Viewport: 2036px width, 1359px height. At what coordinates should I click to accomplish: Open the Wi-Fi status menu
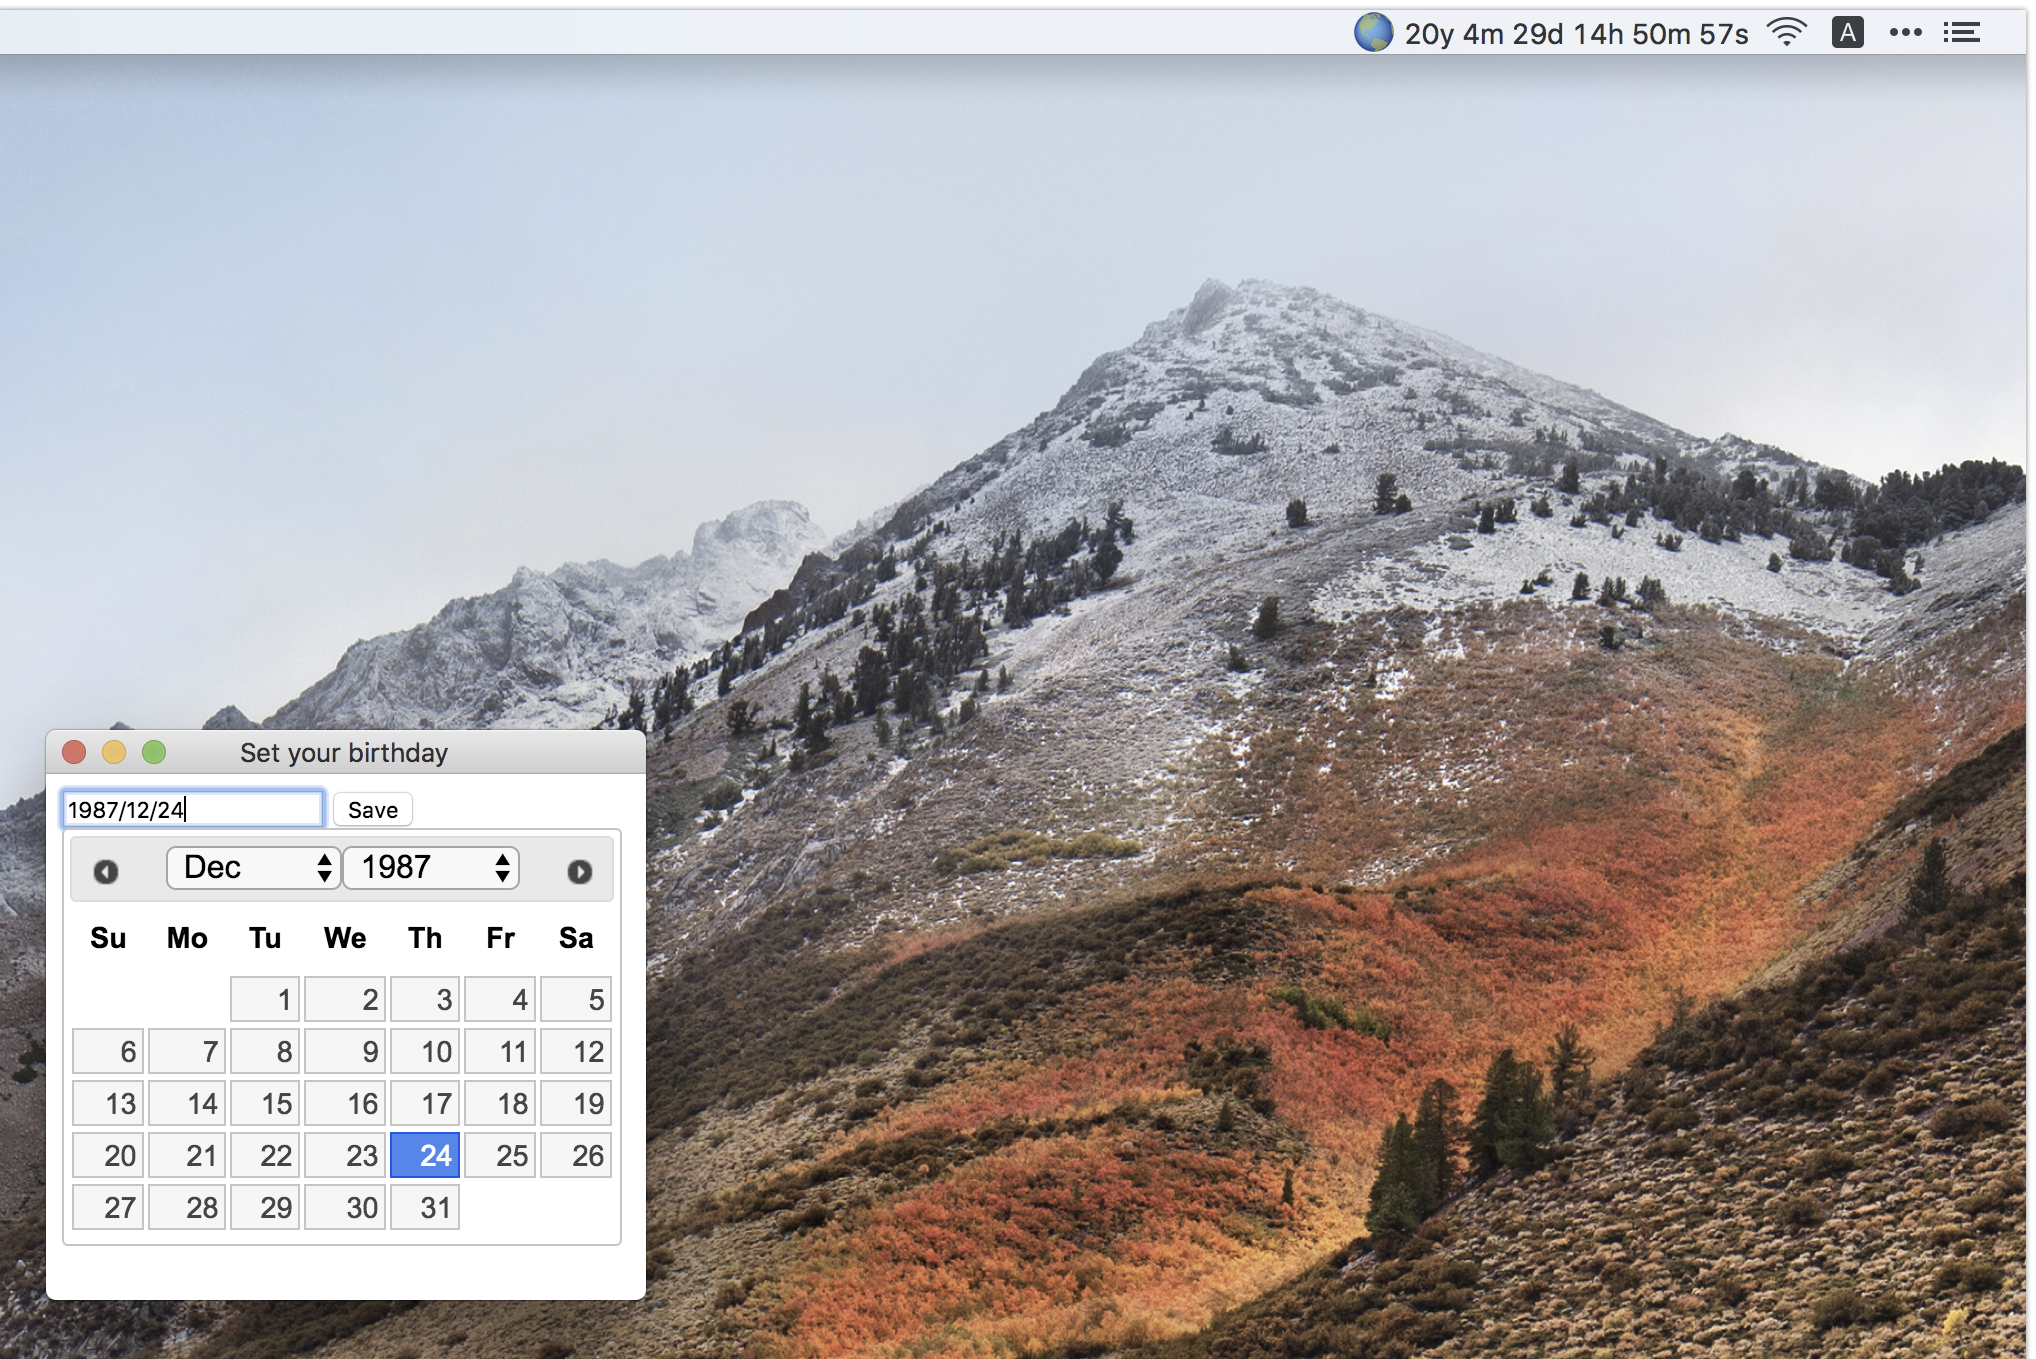1786,33
